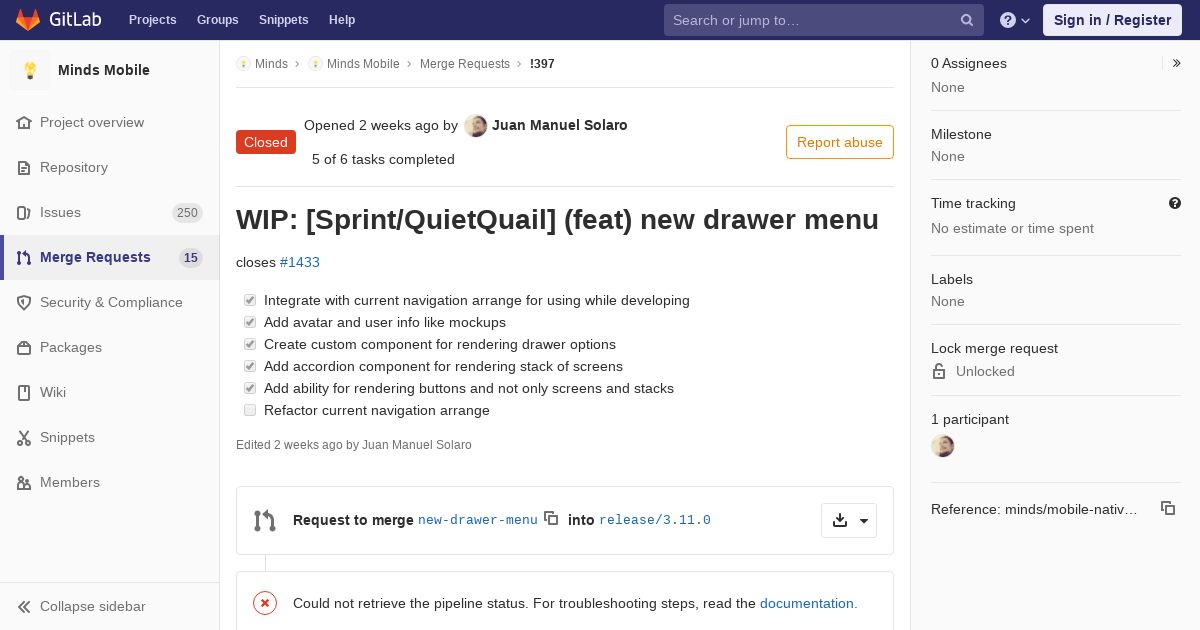Open Project overview in sidebar
The height and width of the screenshot is (630, 1200).
pyautogui.click(x=110, y=122)
